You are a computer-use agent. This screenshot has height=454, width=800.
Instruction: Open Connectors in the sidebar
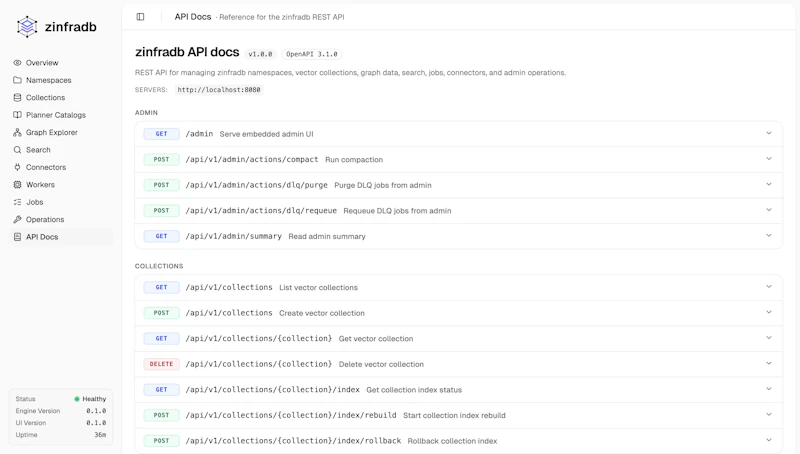pyautogui.click(x=61, y=167)
